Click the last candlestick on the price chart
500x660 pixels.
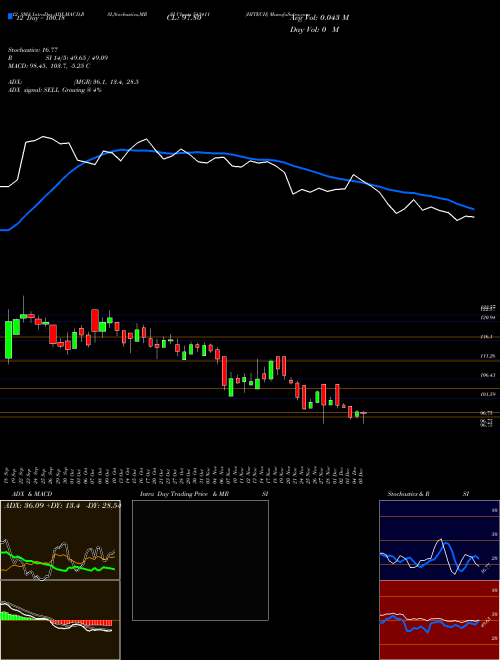[x=364, y=413]
